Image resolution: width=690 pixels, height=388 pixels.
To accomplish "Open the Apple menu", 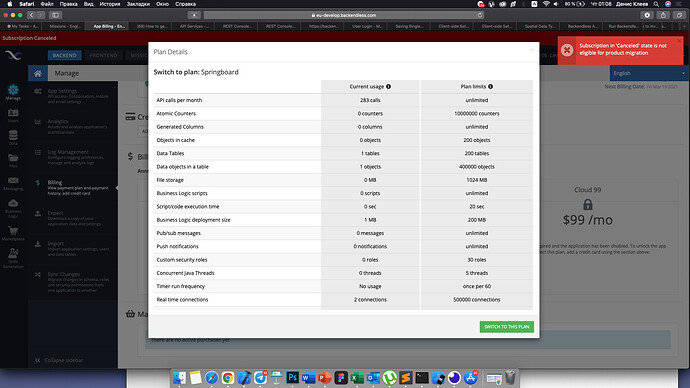I will 10,4.
